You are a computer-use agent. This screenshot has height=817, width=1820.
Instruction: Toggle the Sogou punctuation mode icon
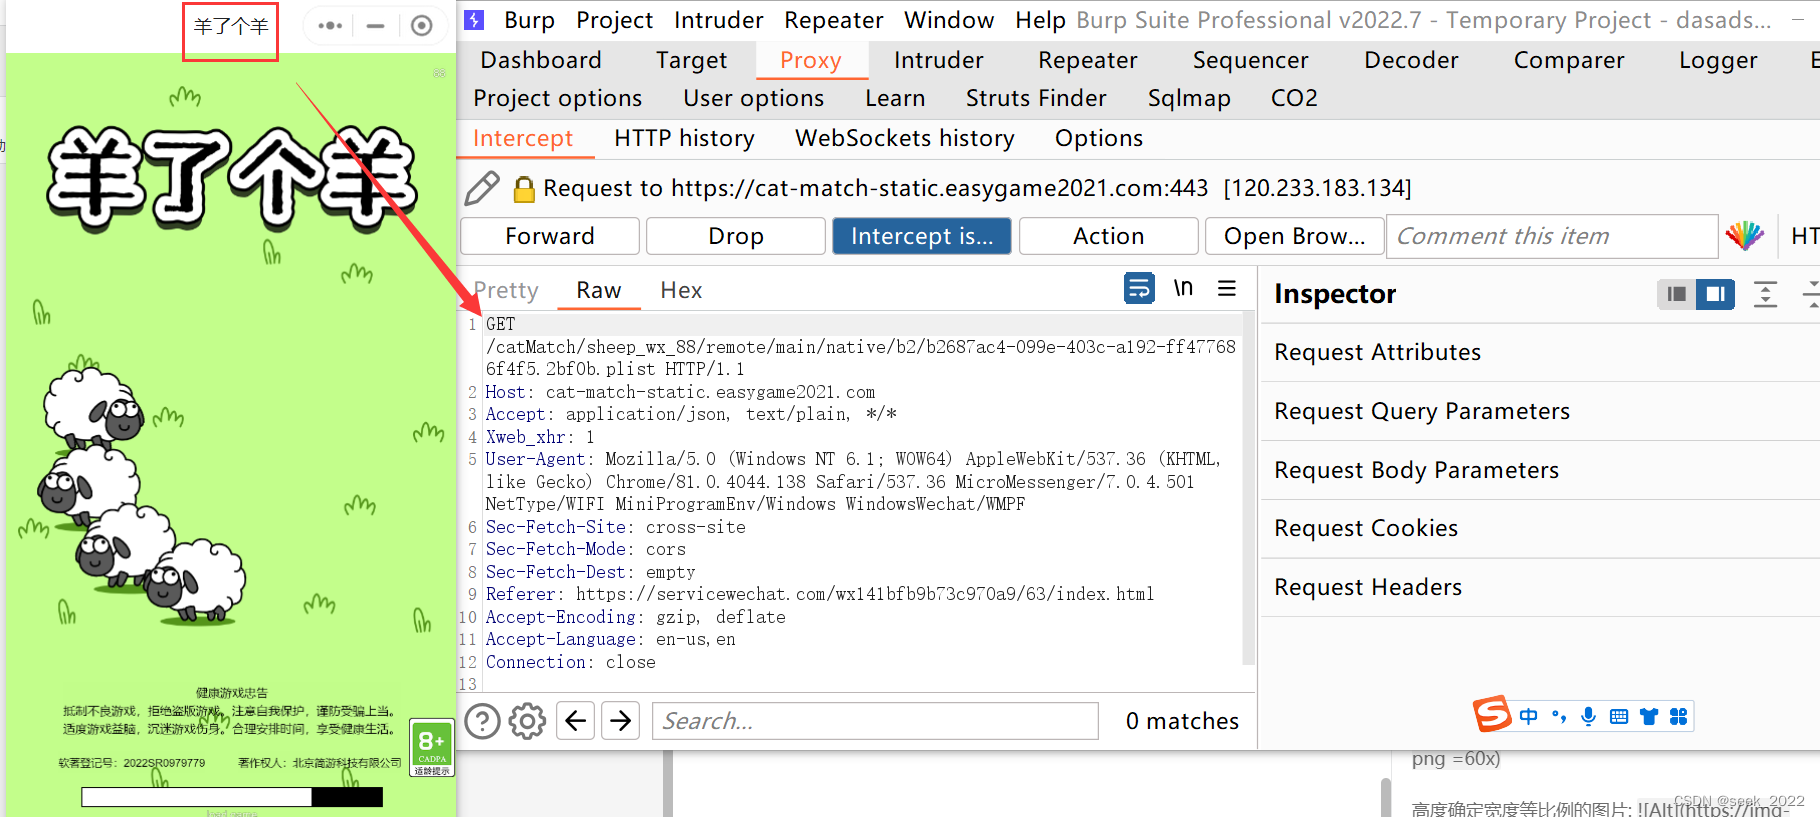tap(1559, 716)
